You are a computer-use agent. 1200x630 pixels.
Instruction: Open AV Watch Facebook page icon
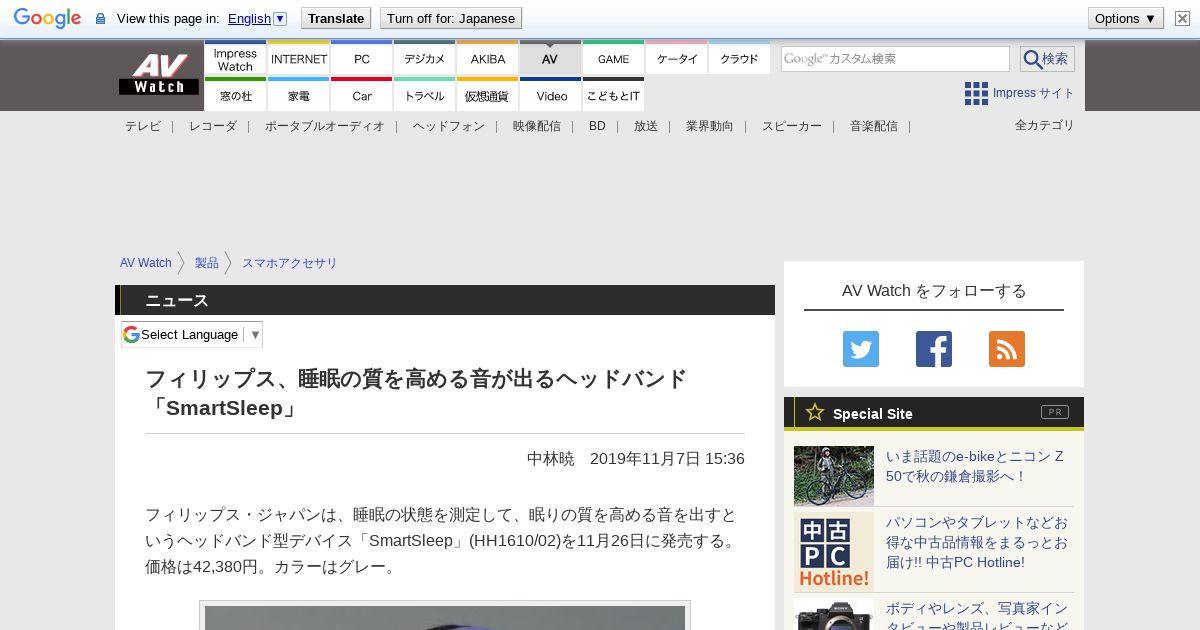pos(934,349)
